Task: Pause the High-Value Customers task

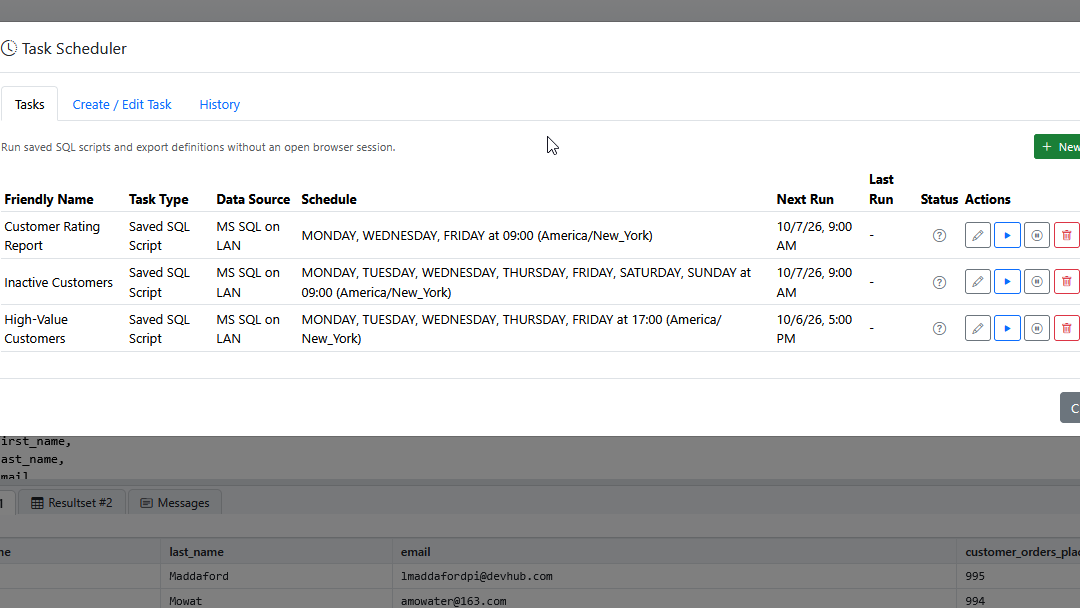Action: point(1037,328)
